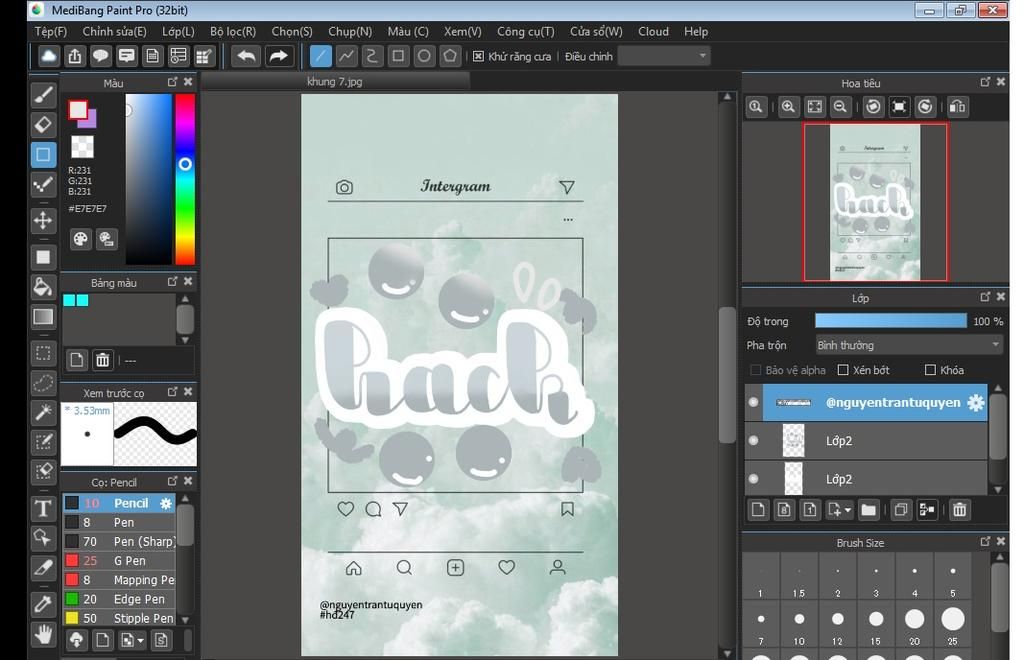Click the Redo arrow in toolbar
This screenshot has height=660, width=1024.
[x=279, y=56]
